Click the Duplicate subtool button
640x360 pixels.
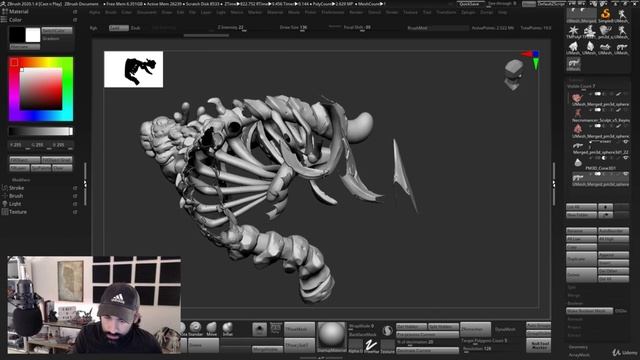[x=581, y=259]
